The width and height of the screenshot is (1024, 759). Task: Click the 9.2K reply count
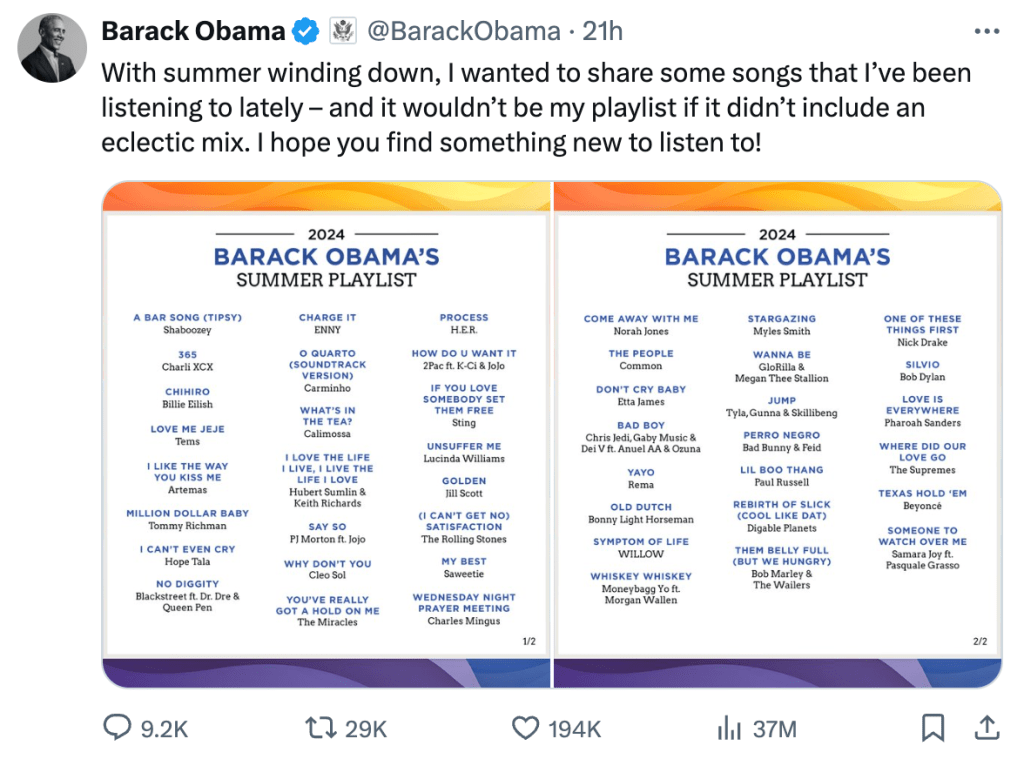pos(164,730)
